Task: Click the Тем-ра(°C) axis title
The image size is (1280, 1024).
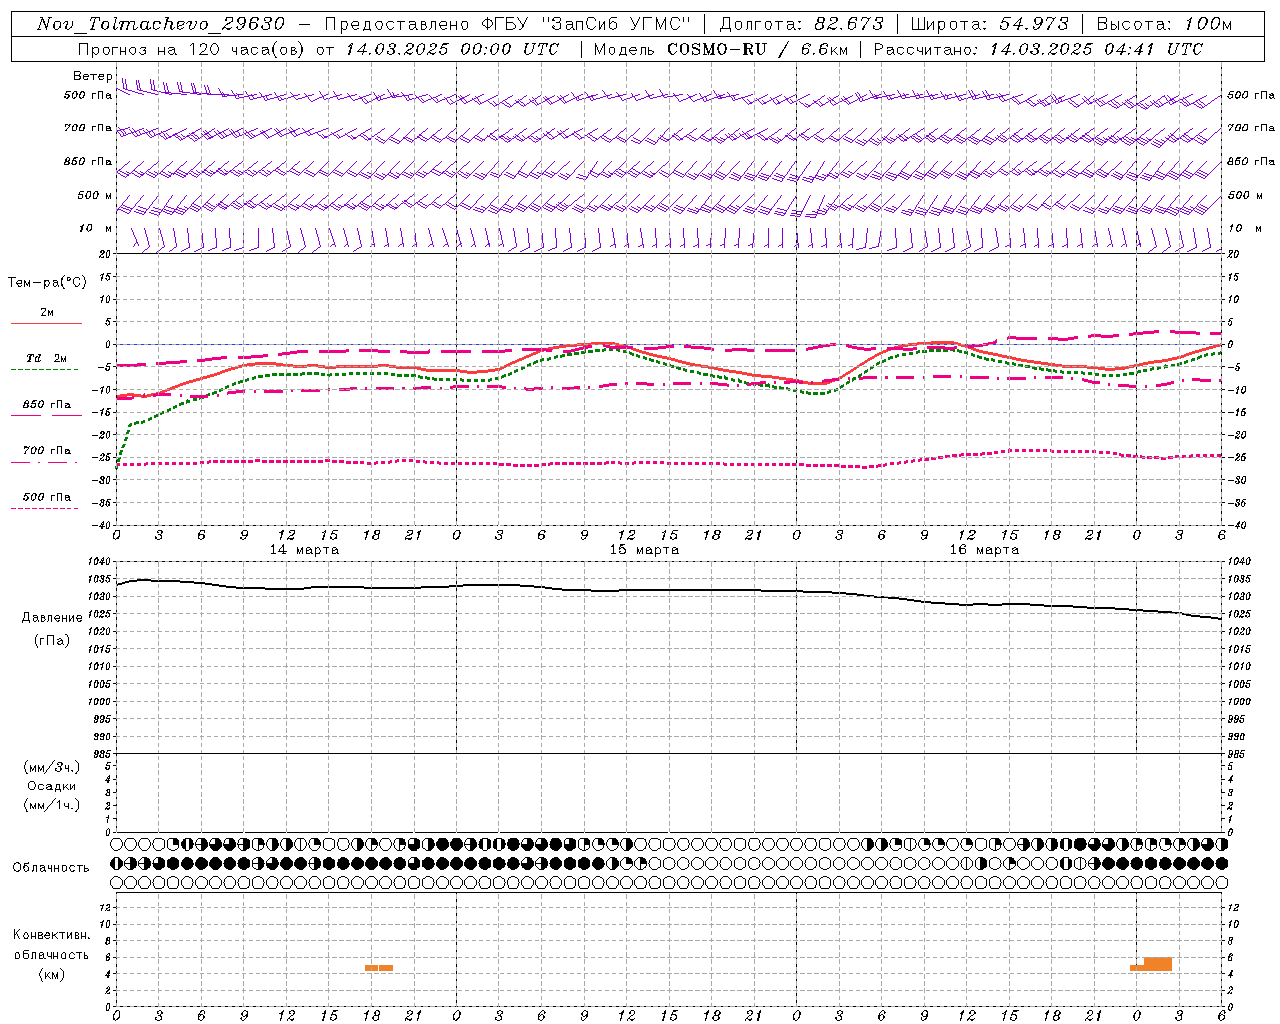Action: 47,282
